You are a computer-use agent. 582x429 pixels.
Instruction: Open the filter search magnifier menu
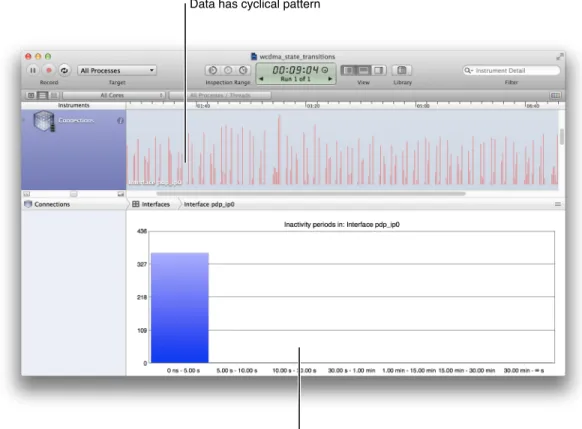468,71
